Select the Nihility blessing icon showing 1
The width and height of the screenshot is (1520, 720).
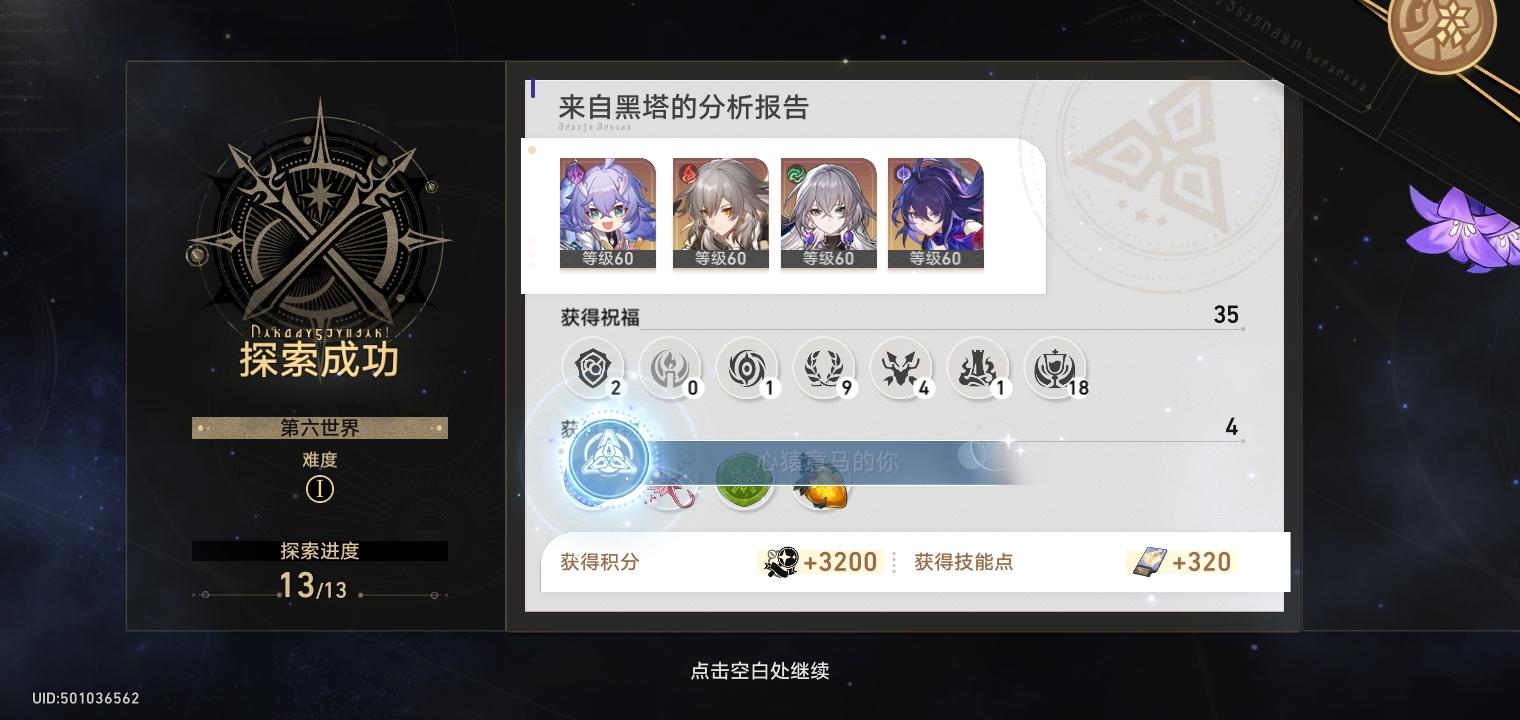click(x=746, y=367)
